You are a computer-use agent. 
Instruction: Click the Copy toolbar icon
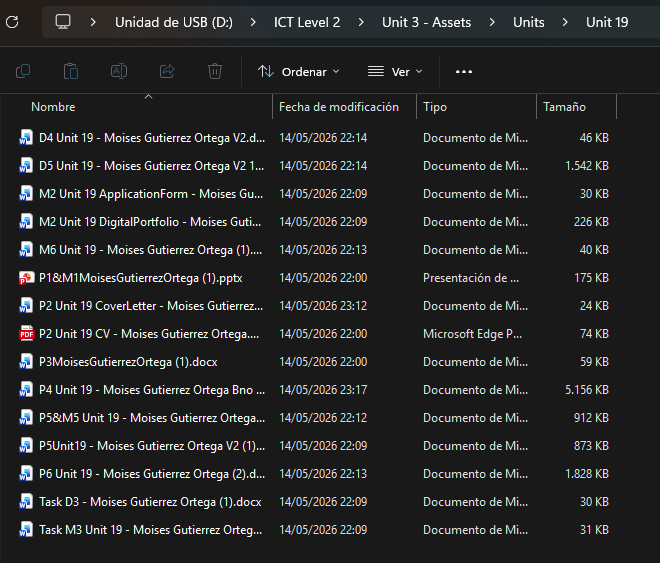point(23,71)
